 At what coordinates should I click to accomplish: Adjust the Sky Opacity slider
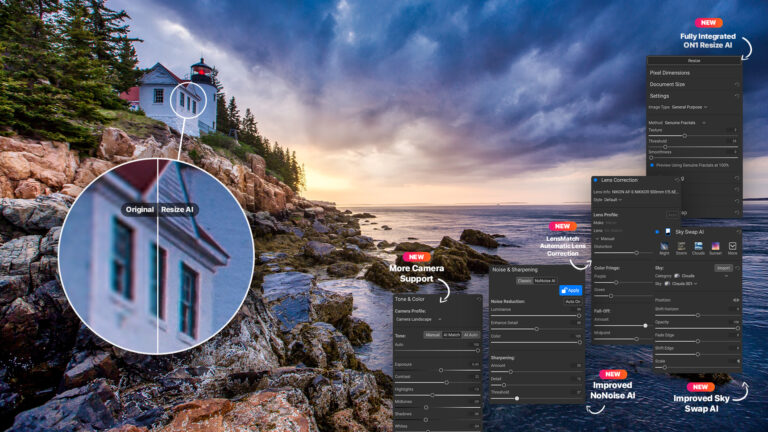click(738, 328)
